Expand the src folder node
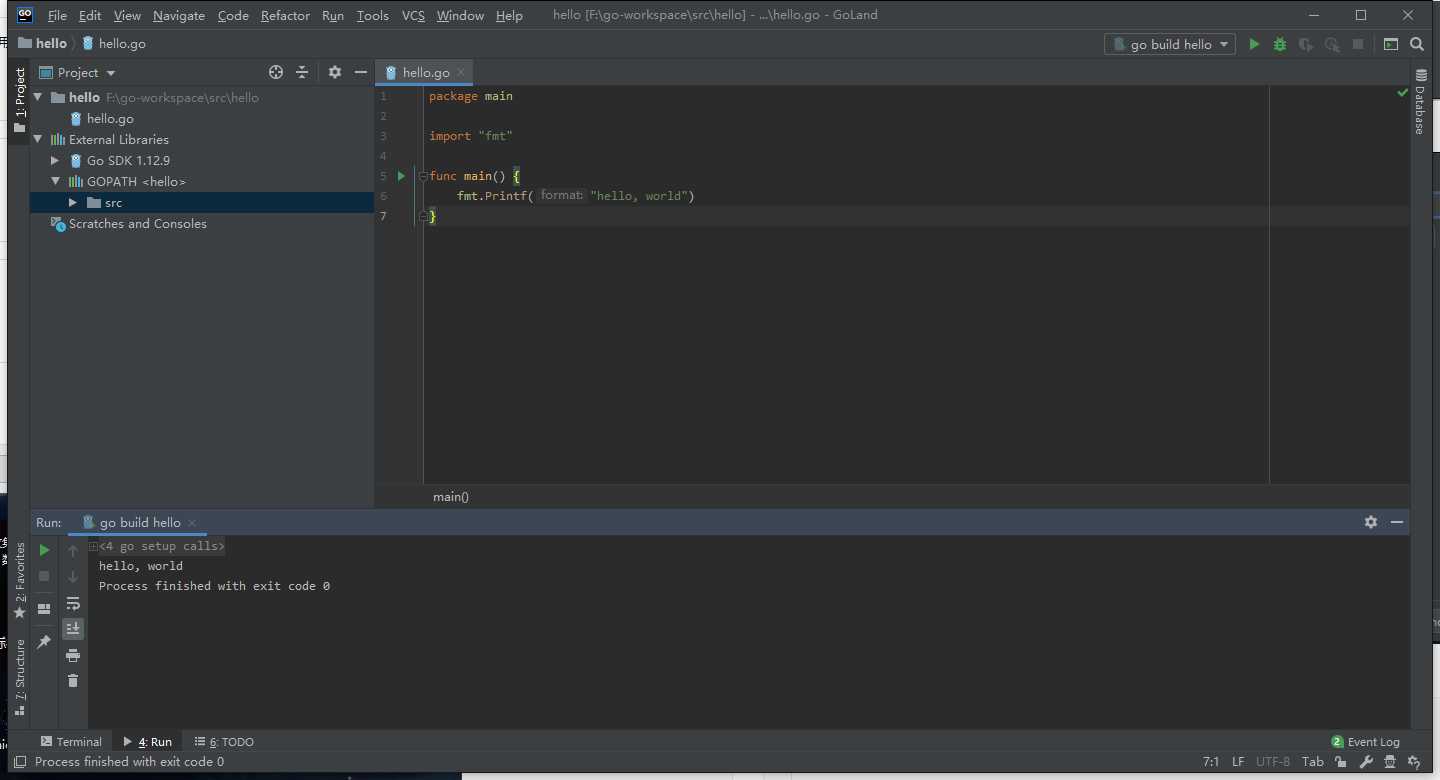The image size is (1440, 780). [x=73, y=202]
